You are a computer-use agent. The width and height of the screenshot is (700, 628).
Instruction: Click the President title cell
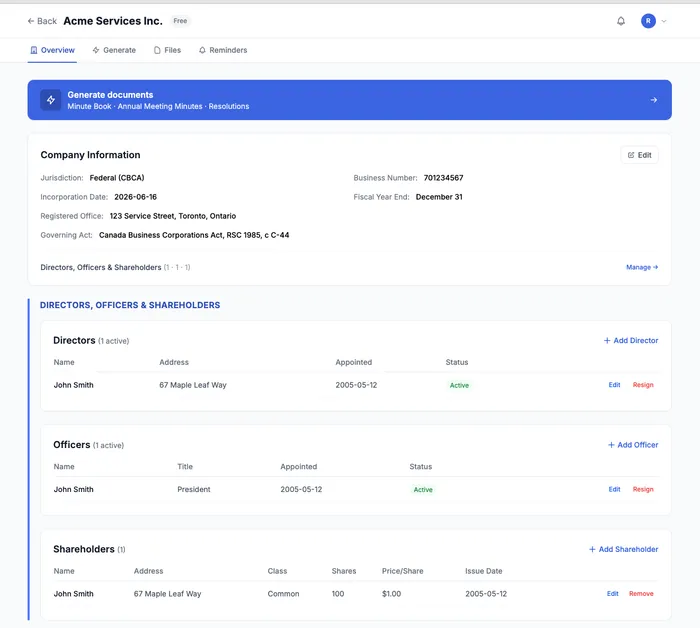coord(194,489)
